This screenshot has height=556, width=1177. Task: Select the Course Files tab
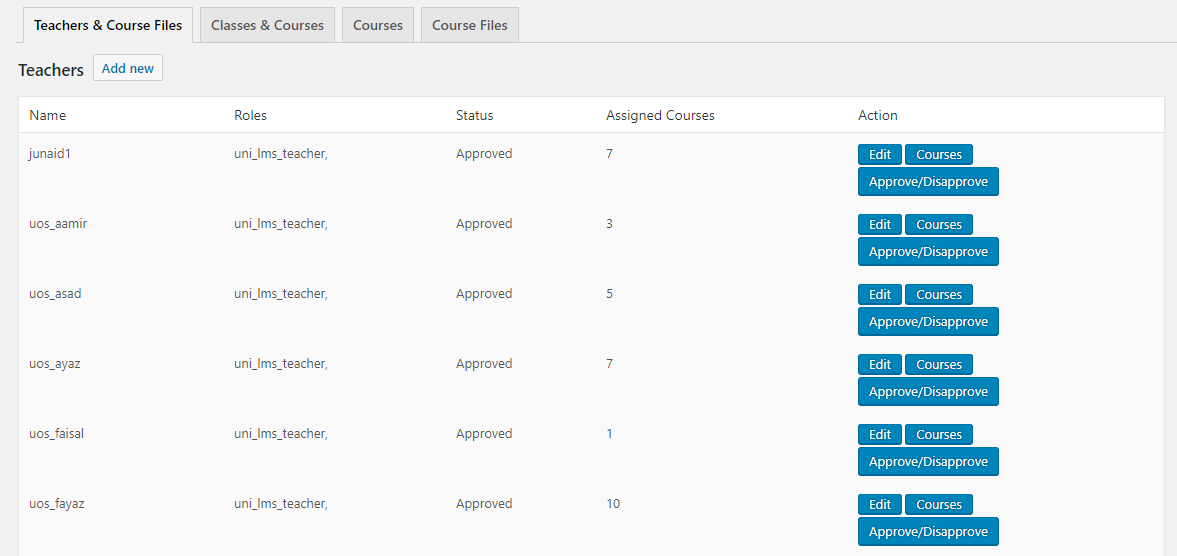pyautogui.click(x=469, y=25)
